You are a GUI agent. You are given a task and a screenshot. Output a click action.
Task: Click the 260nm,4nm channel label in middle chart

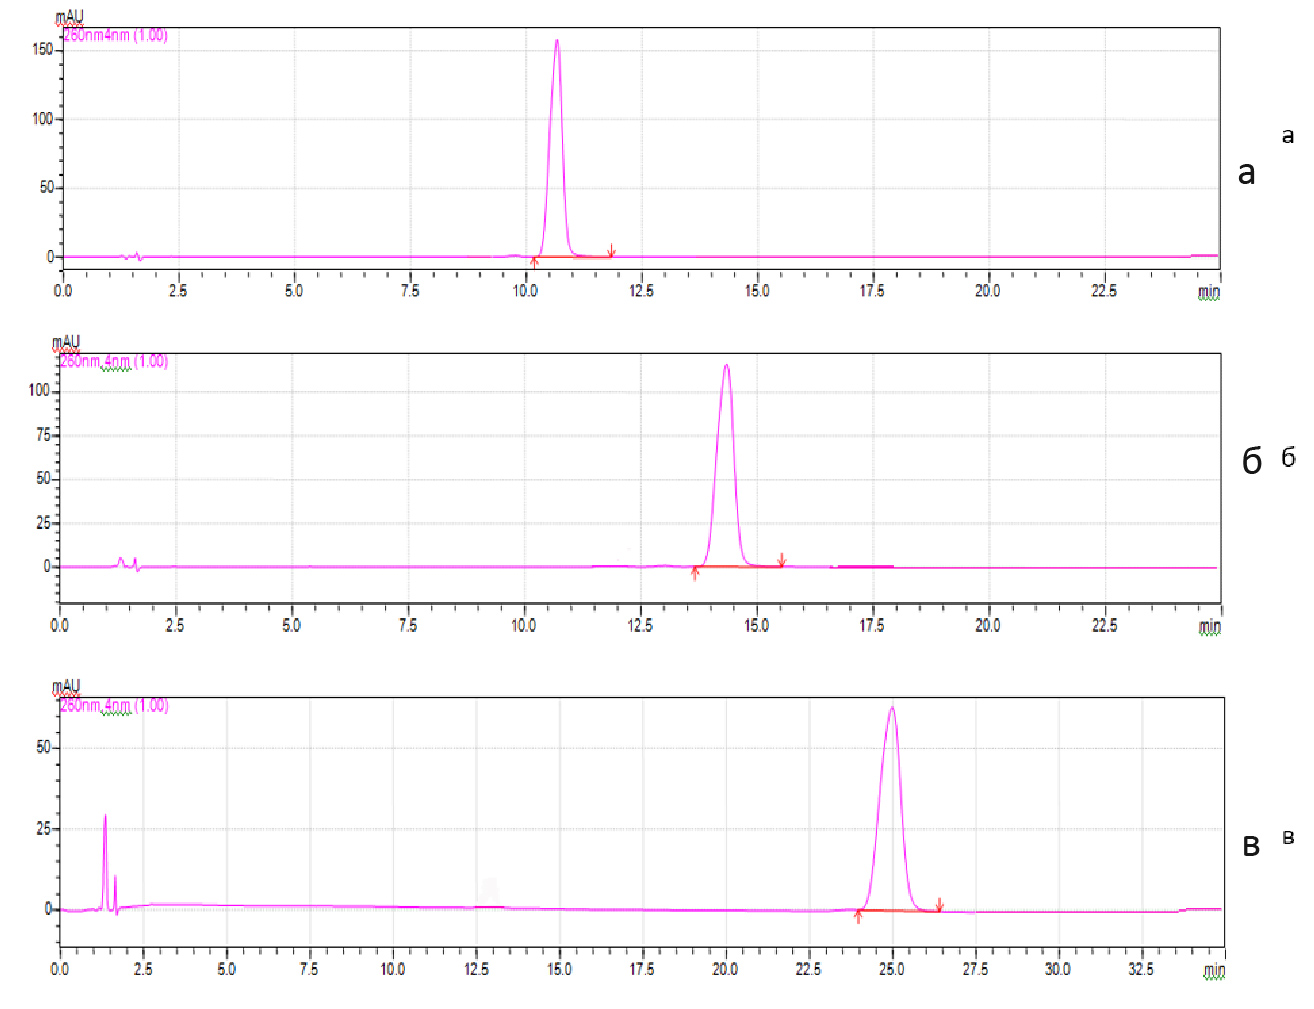click(x=114, y=361)
